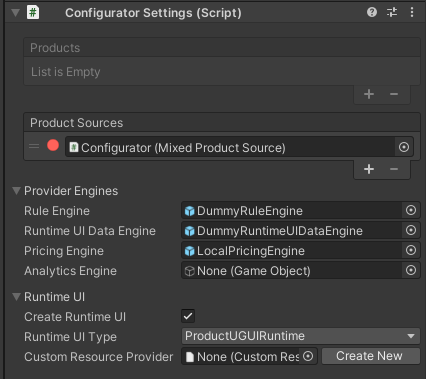
Task: Click the red status dot beside Configurator source
Action: tap(53, 145)
